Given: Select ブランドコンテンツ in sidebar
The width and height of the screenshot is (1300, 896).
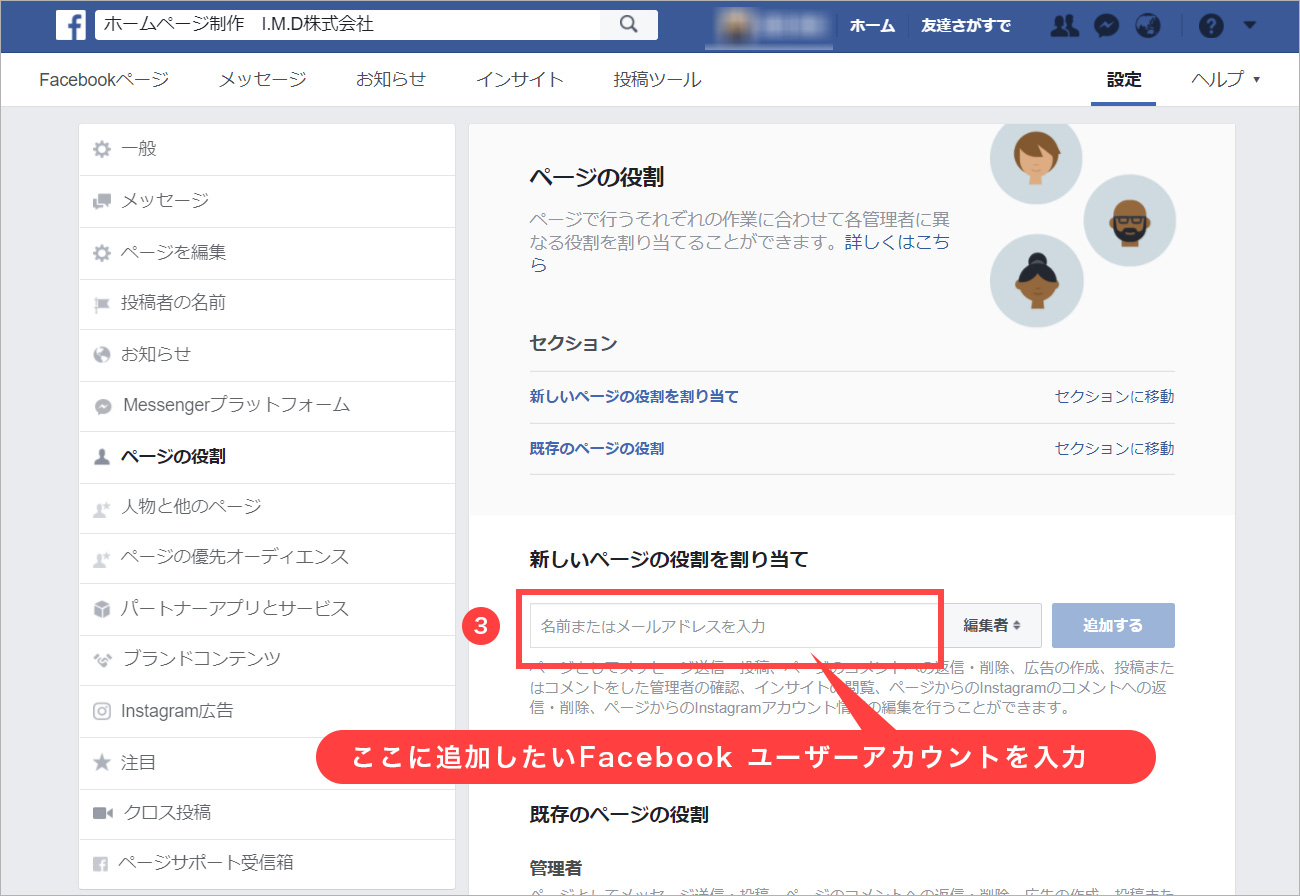Looking at the screenshot, I should [267, 660].
